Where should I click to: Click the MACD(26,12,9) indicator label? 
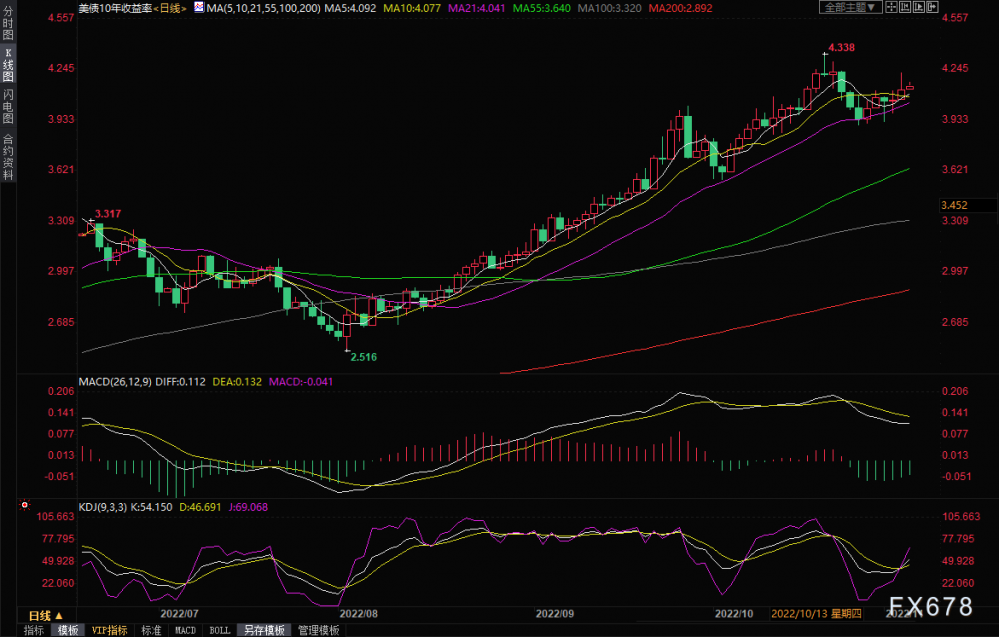115,382
